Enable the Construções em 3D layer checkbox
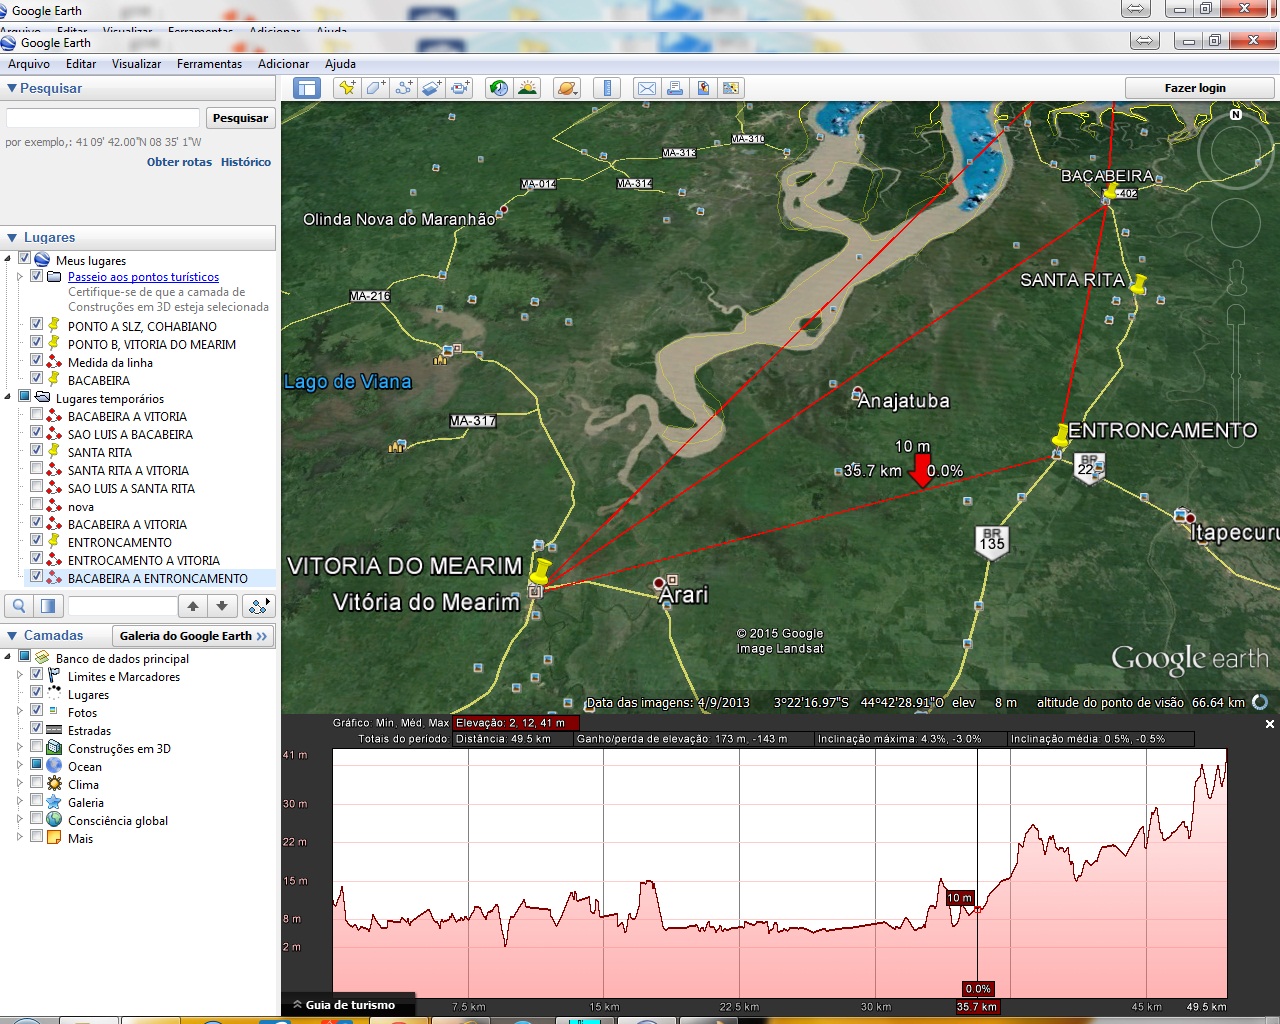This screenshot has width=1280, height=1024. tap(37, 746)
